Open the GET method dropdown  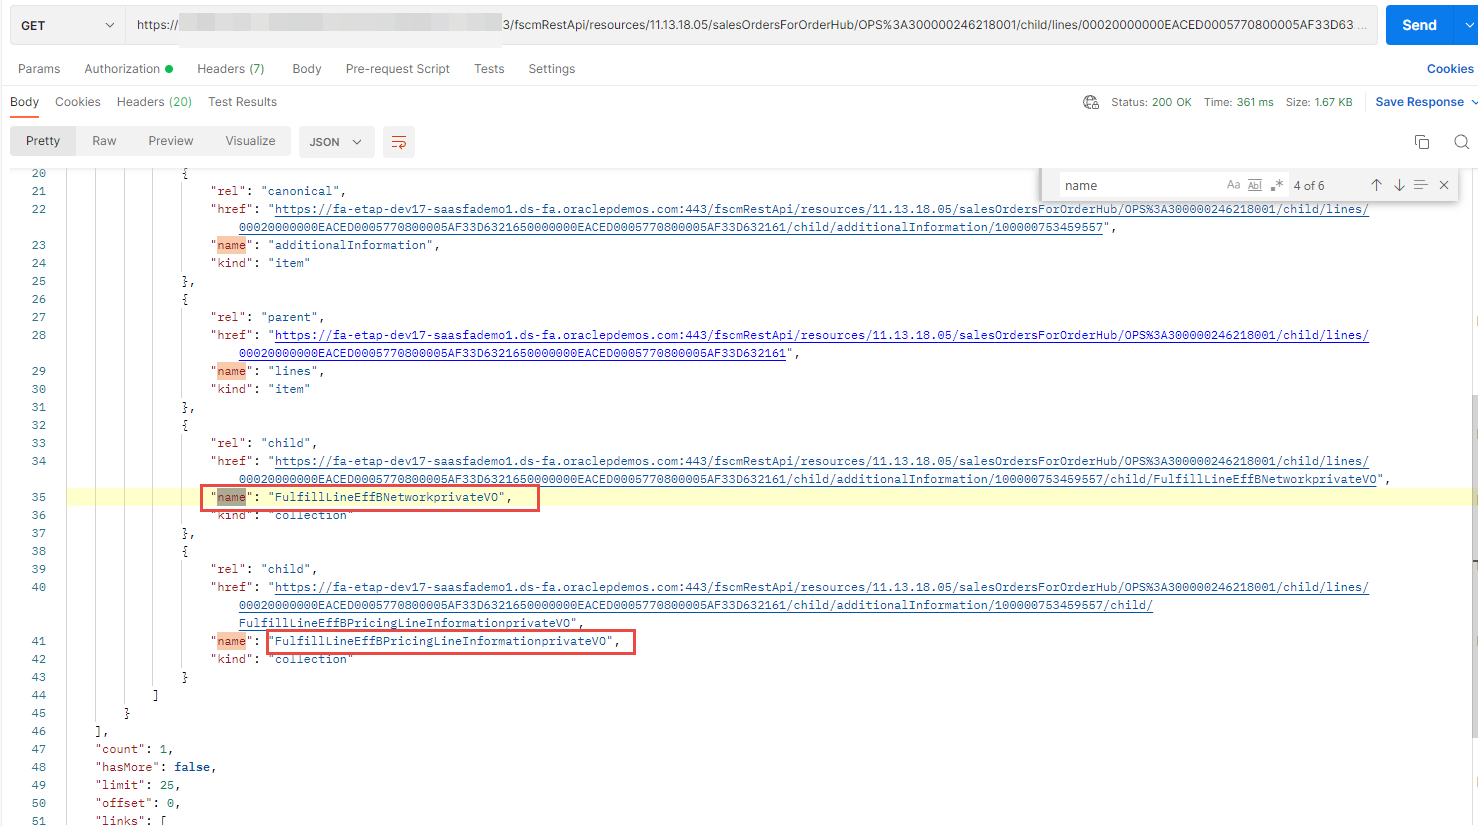(x=67, y=25)
